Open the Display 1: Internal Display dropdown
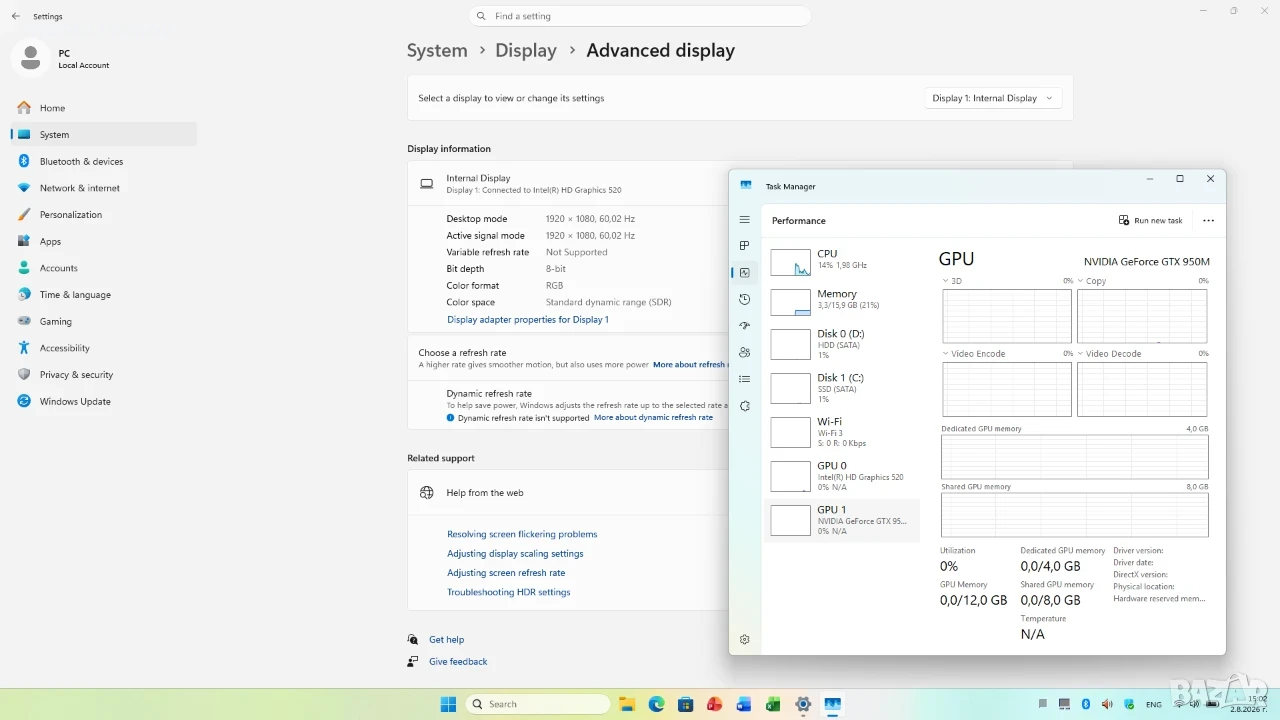The width and height of the screenshot is (1280, 720). click(x=992, y=98)
